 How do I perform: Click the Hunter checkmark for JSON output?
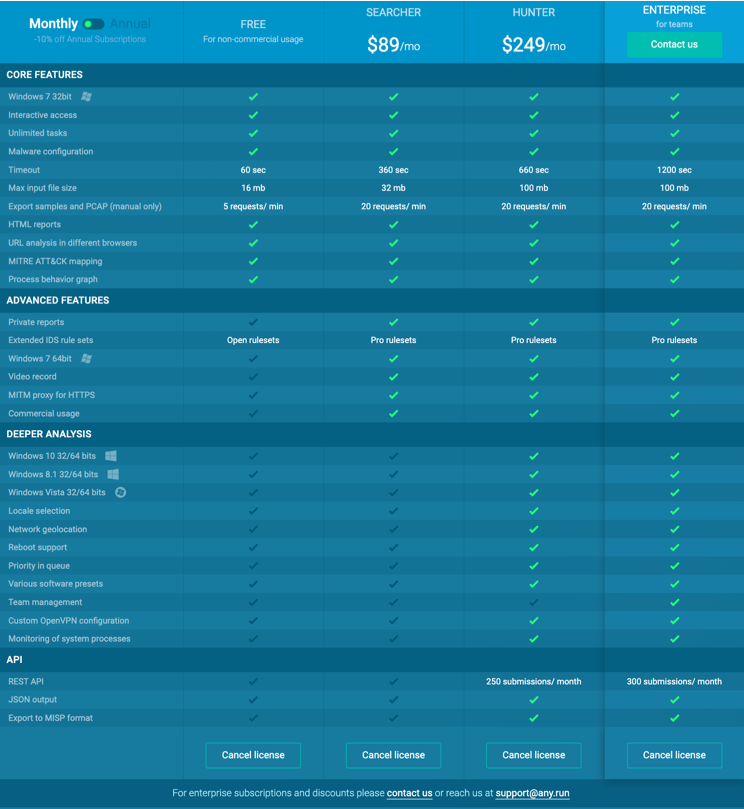533,700
